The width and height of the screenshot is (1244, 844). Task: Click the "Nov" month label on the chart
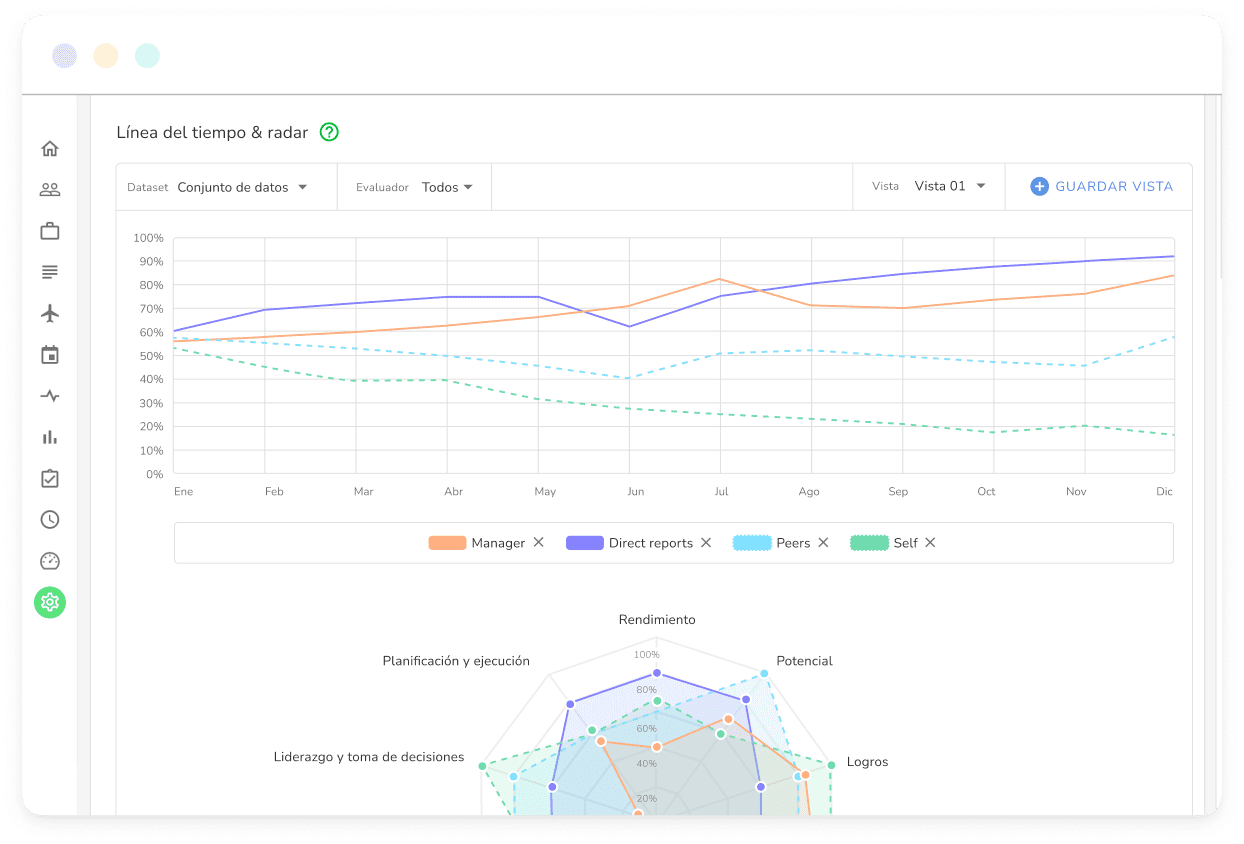(1076, 492)
